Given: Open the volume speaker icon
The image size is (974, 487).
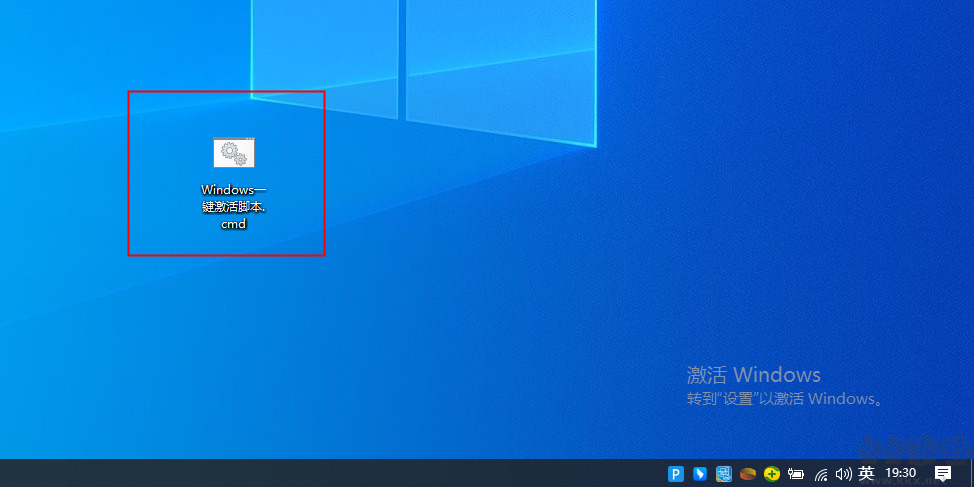Looking at the screenshot, I should (843, 474).
